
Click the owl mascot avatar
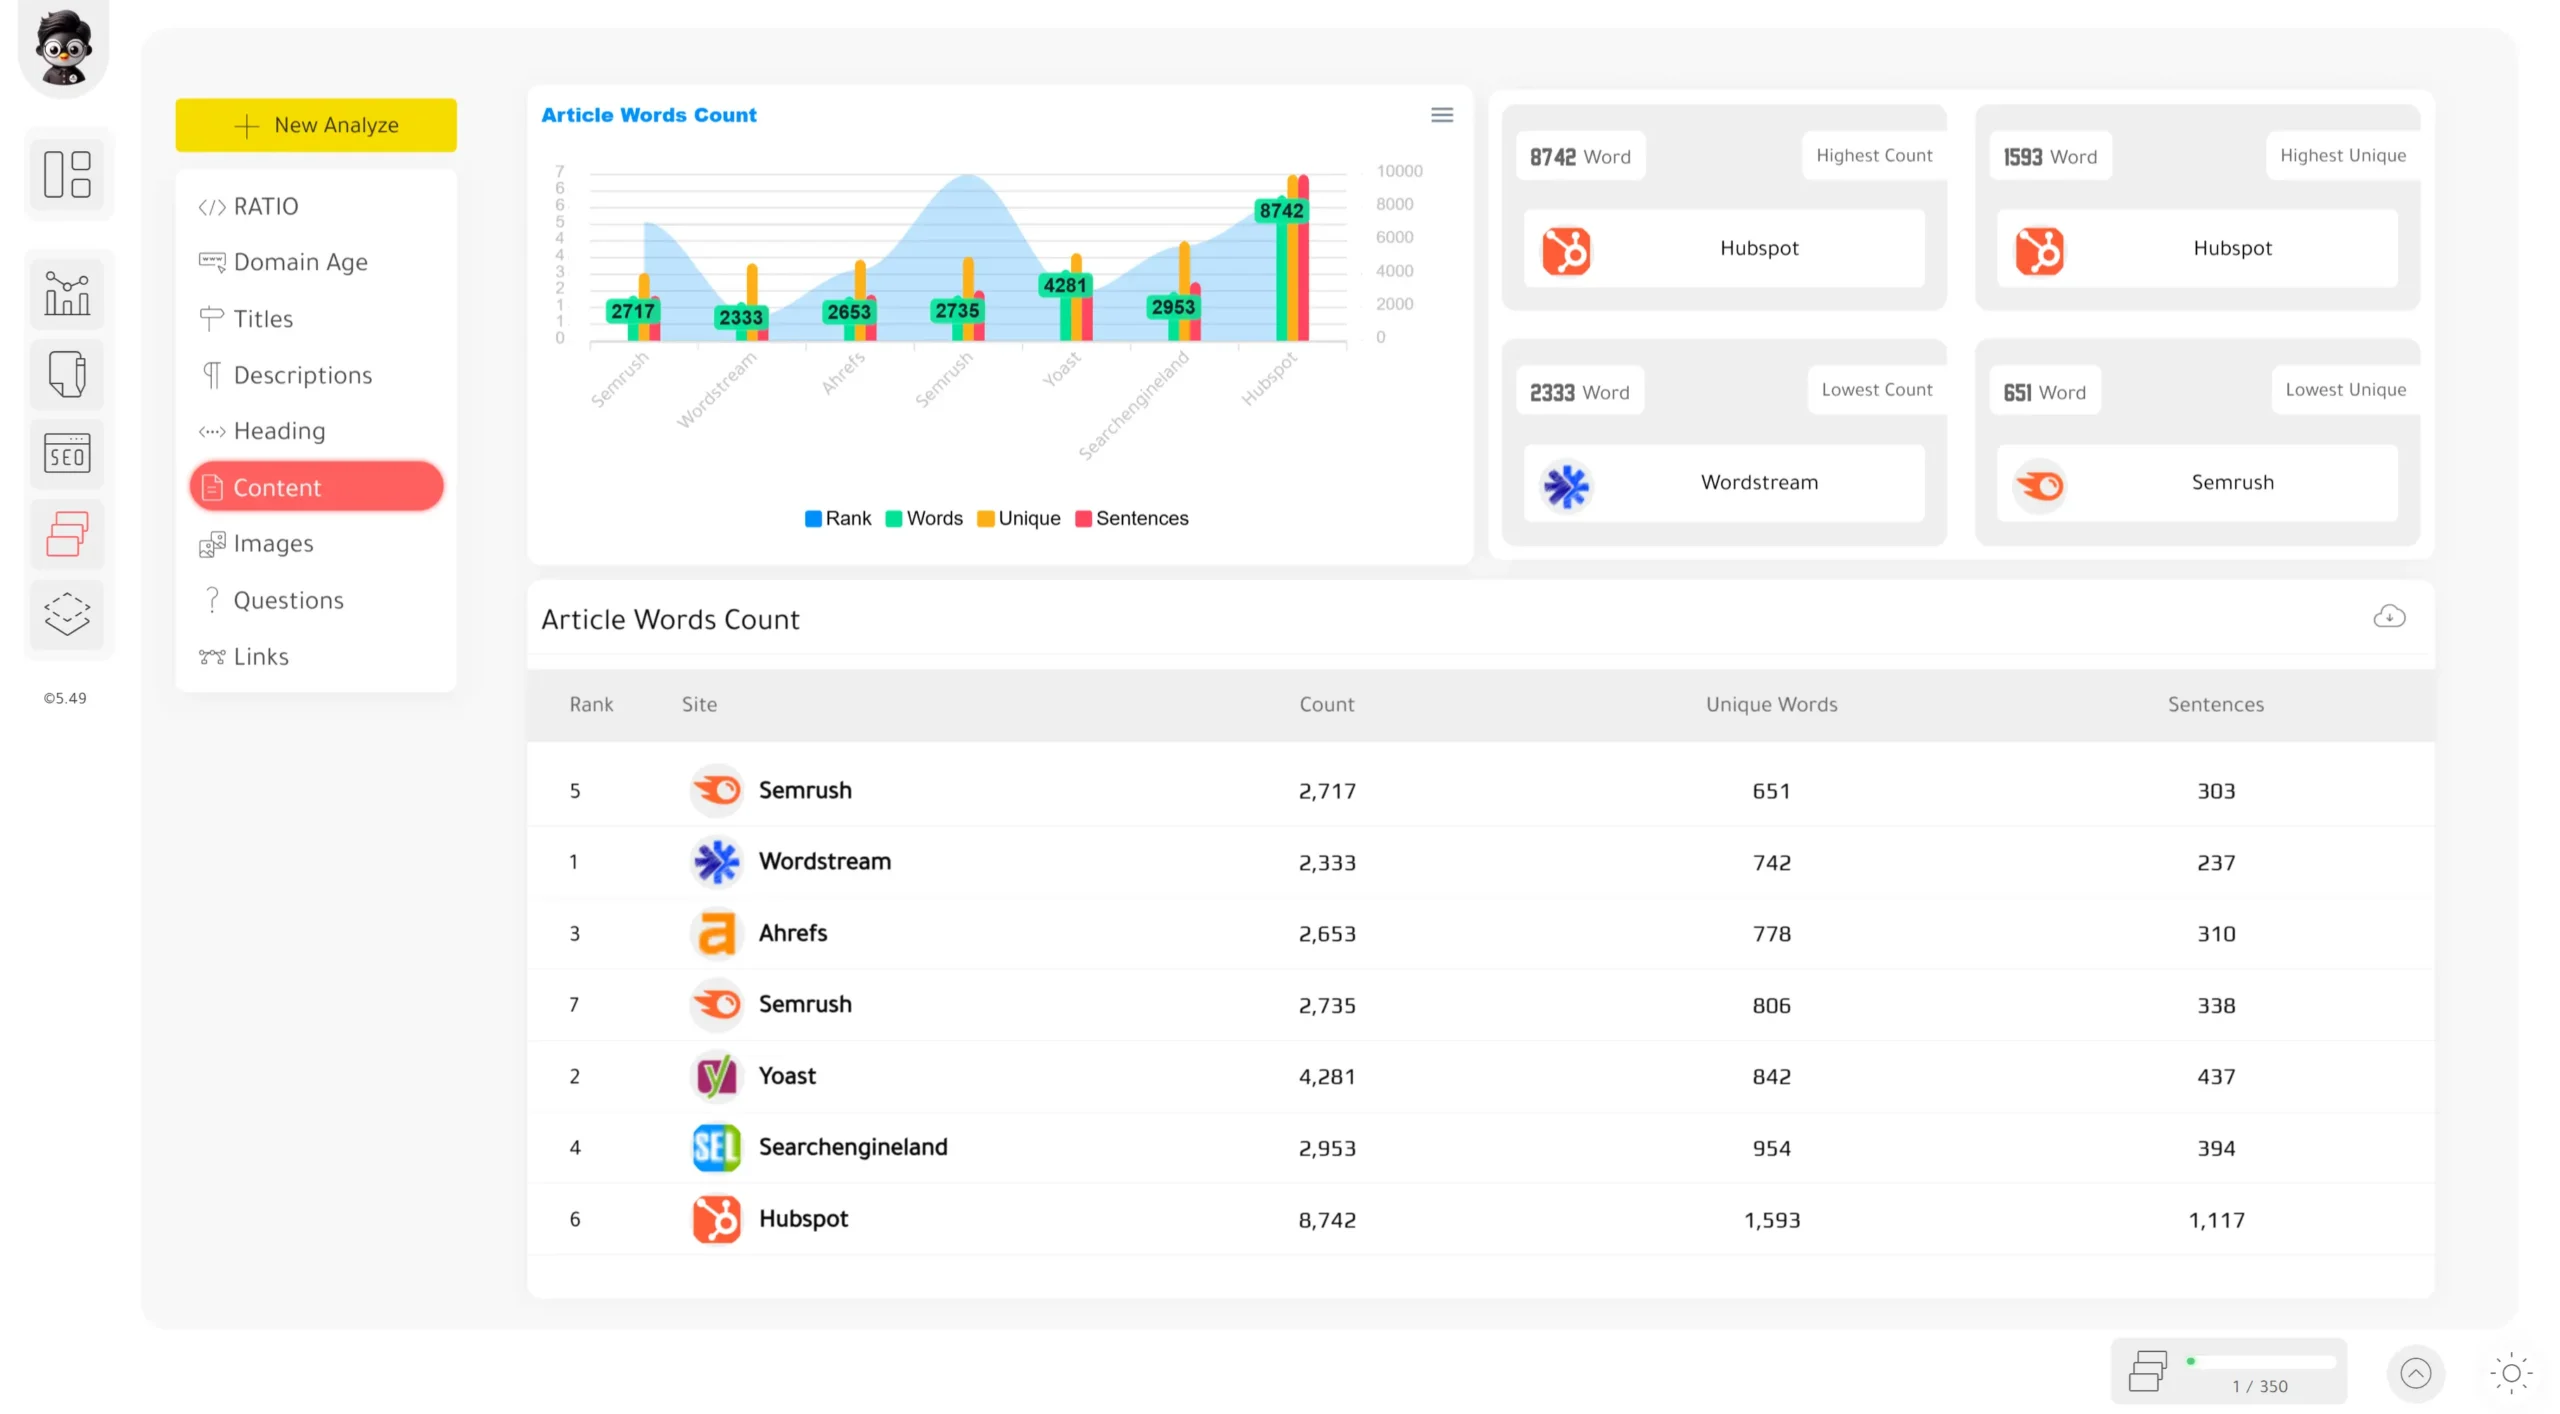click(64, 46)
